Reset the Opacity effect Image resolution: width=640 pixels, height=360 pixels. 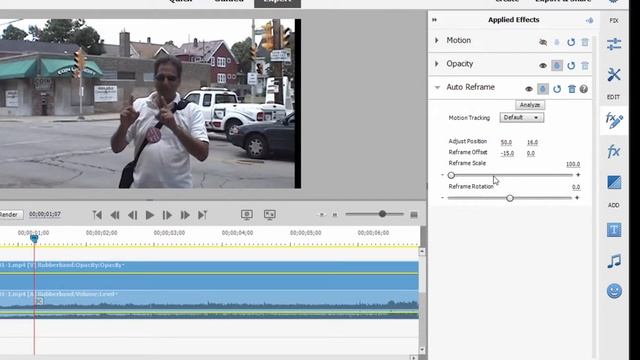point(571,65)
